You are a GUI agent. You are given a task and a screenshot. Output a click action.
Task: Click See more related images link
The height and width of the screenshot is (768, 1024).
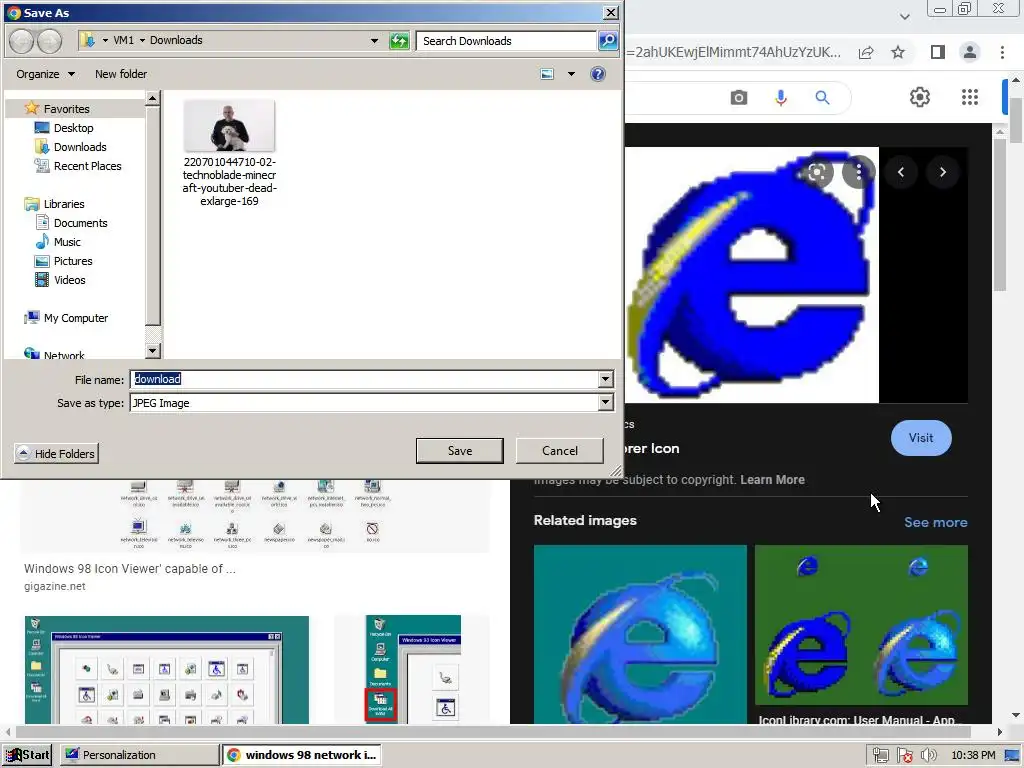coord(936,522)
